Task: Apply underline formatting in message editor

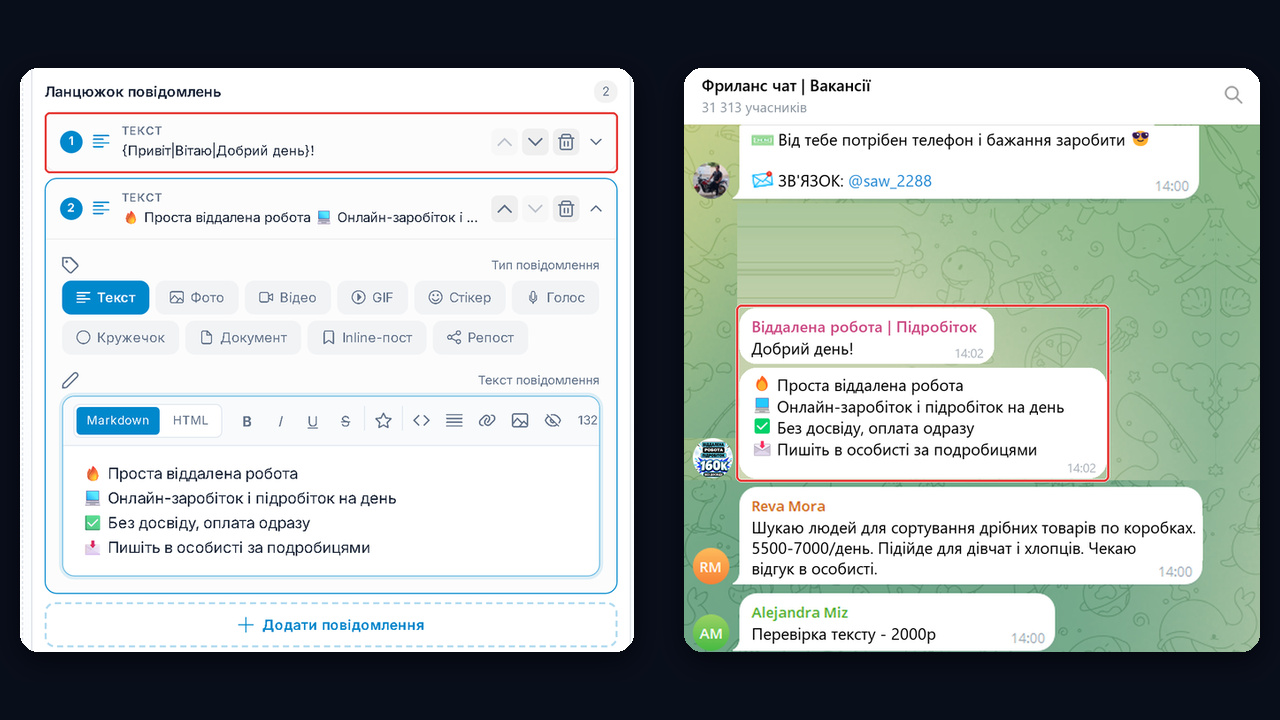Action: 312,421
